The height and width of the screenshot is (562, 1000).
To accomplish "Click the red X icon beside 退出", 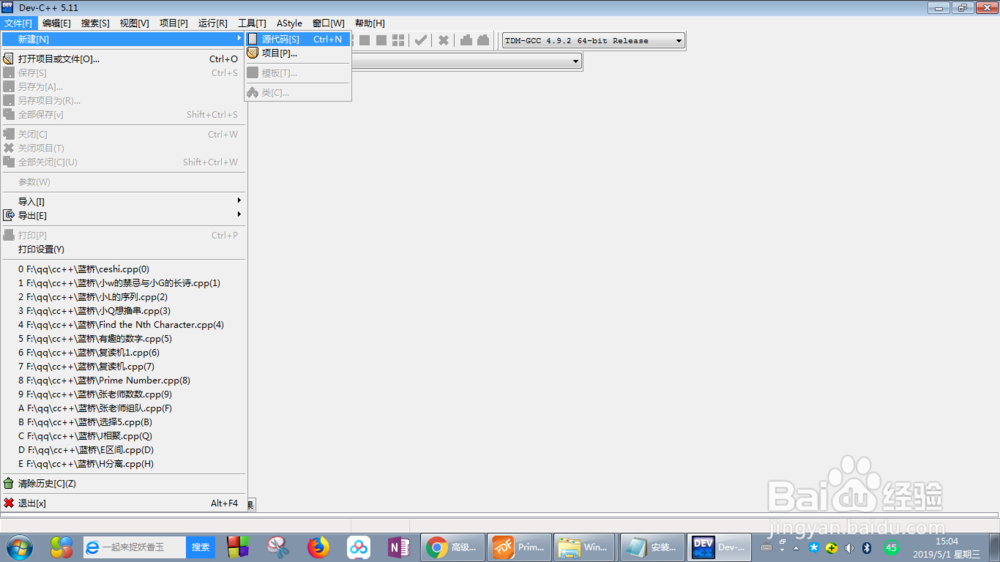I will (8, 503).
